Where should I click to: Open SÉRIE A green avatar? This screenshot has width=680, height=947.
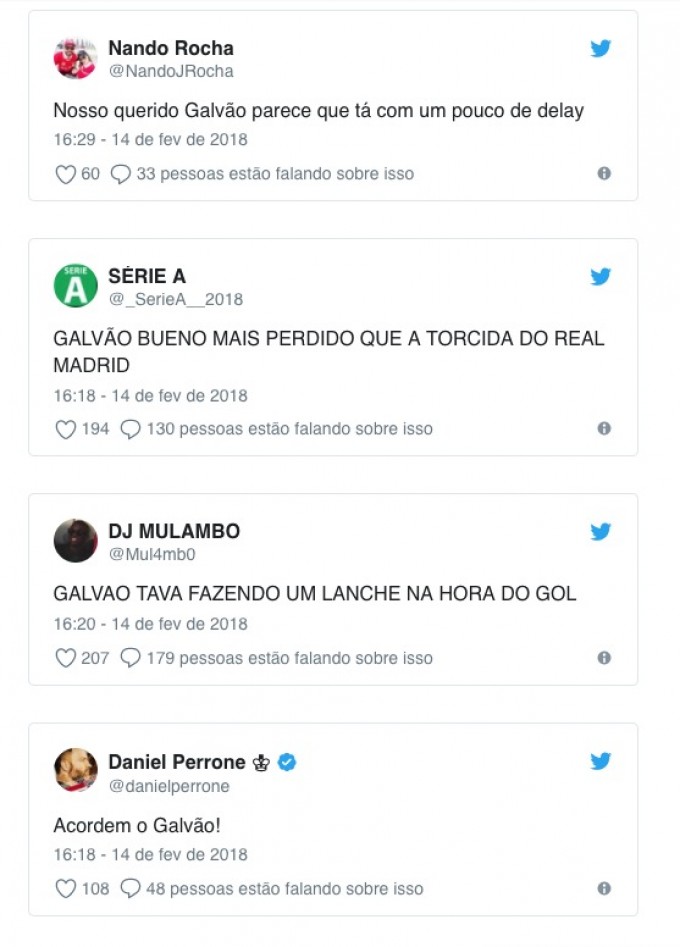pyautogui.click(x=75, y=286)
